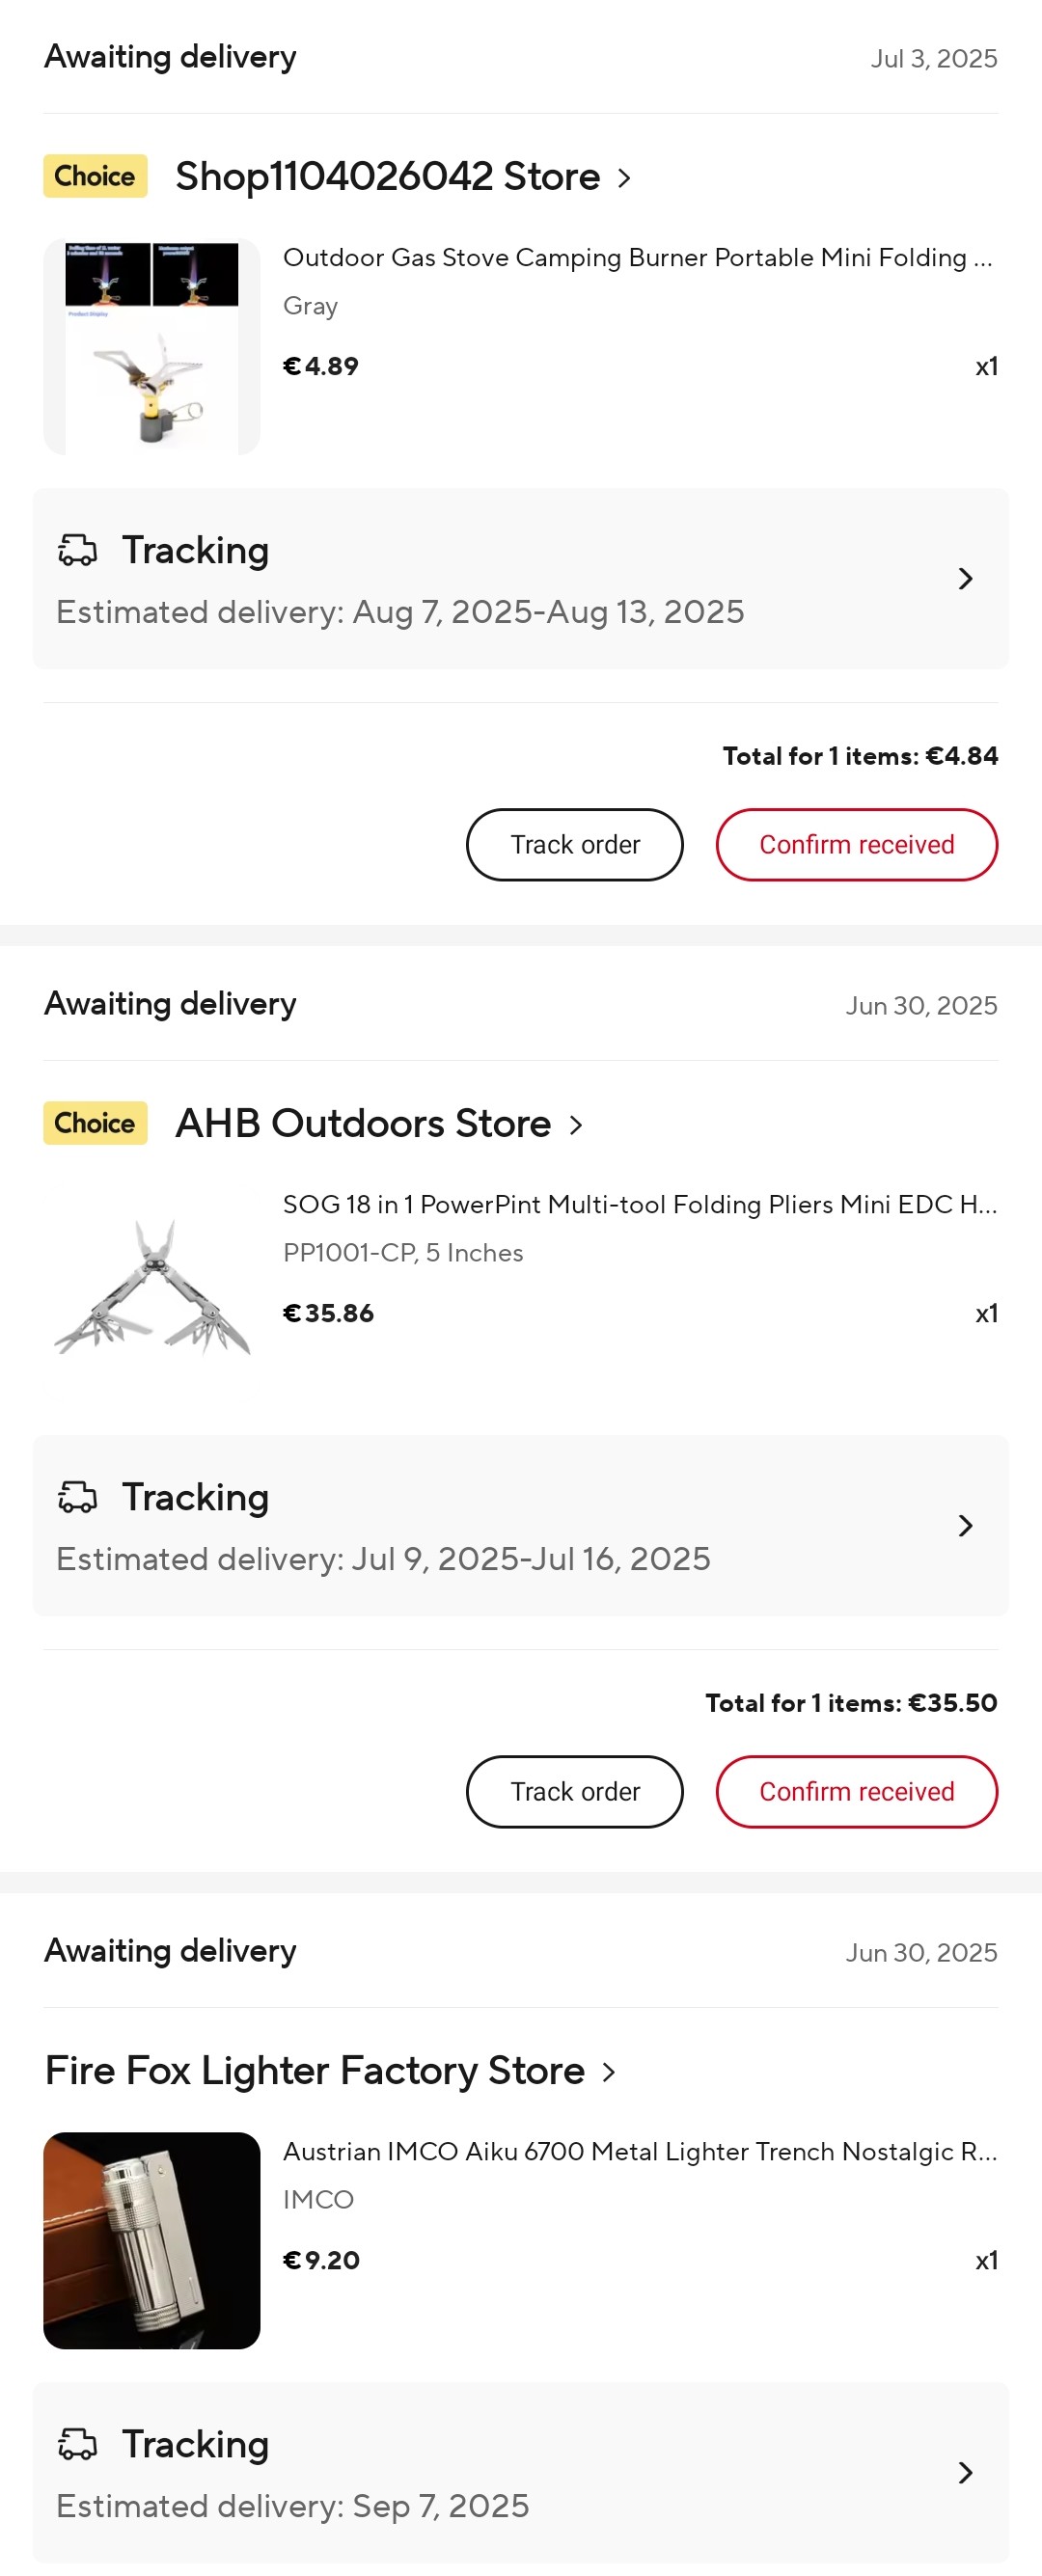
Task: Go to Fire Fox Lighter Factory Store
Action: 330,2071
